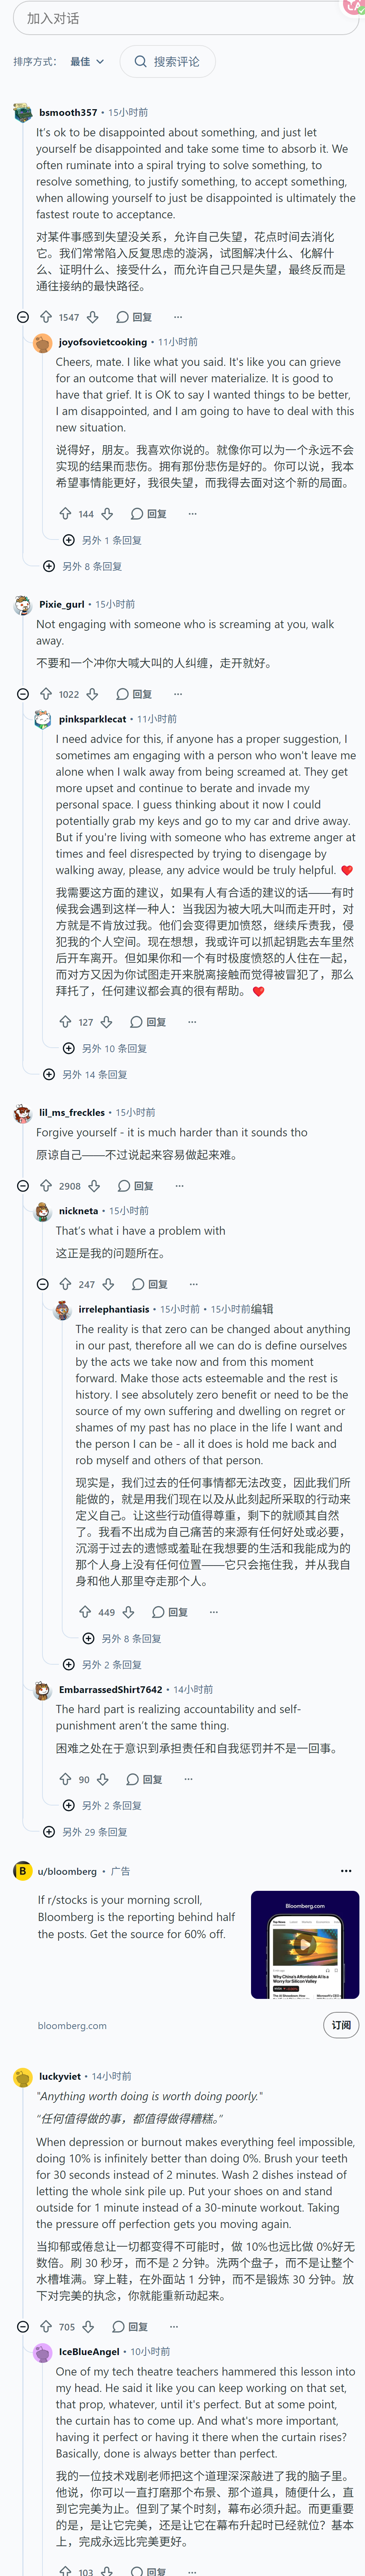Open more options on lil_ms_freckles' comment
The image size is (365, 2576).
[179, 1186]
